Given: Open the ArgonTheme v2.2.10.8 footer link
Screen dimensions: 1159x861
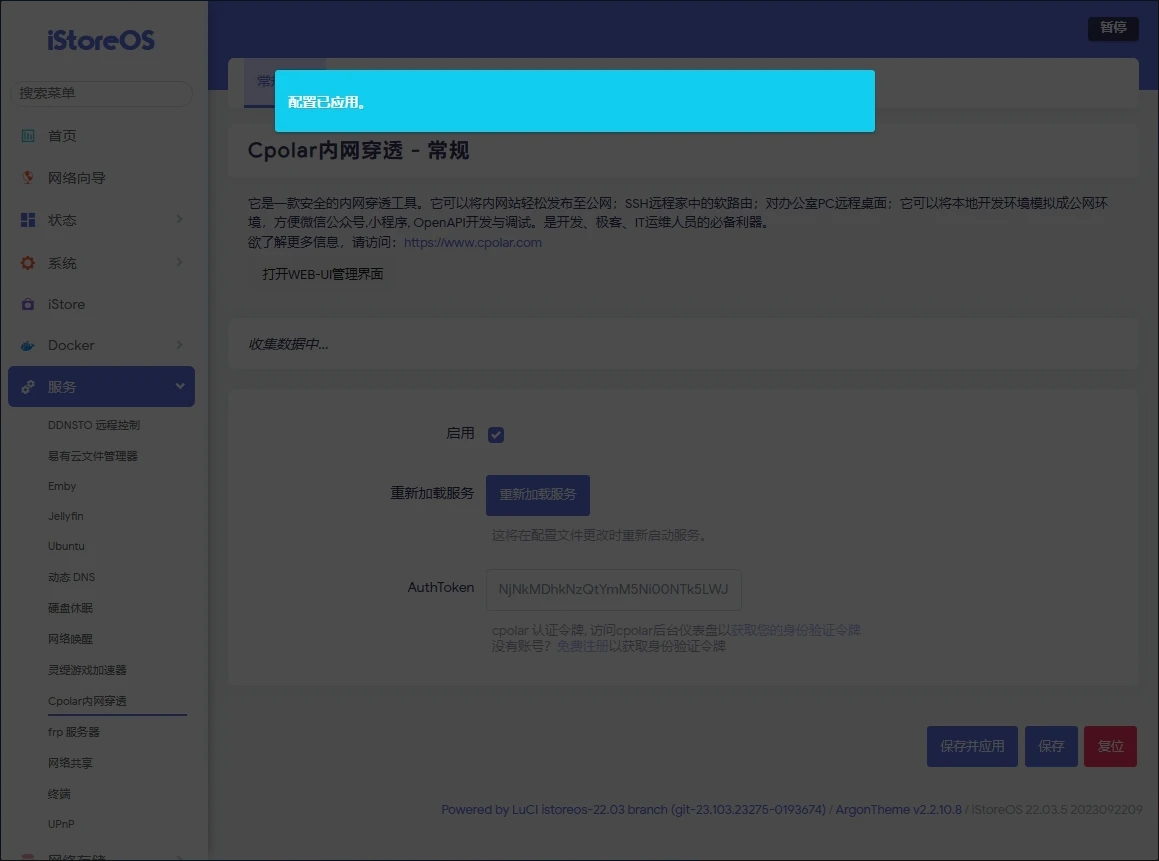Looking at the screenshot, I should coord(899,810).
